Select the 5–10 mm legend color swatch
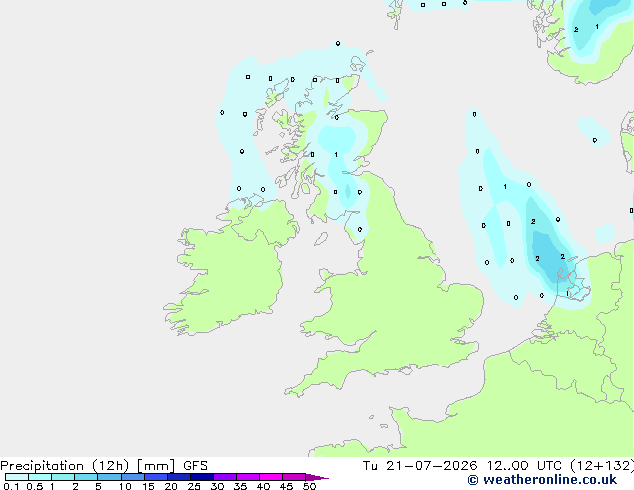 tap(110, 477)
